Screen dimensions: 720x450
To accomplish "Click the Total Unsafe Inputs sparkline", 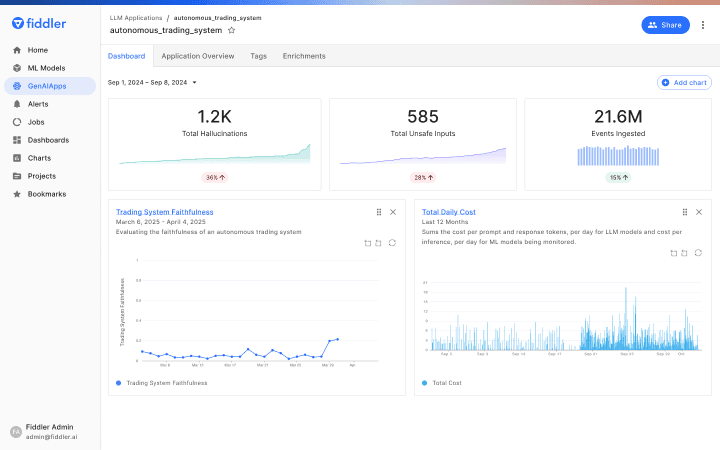I will [x=423, y=156].
